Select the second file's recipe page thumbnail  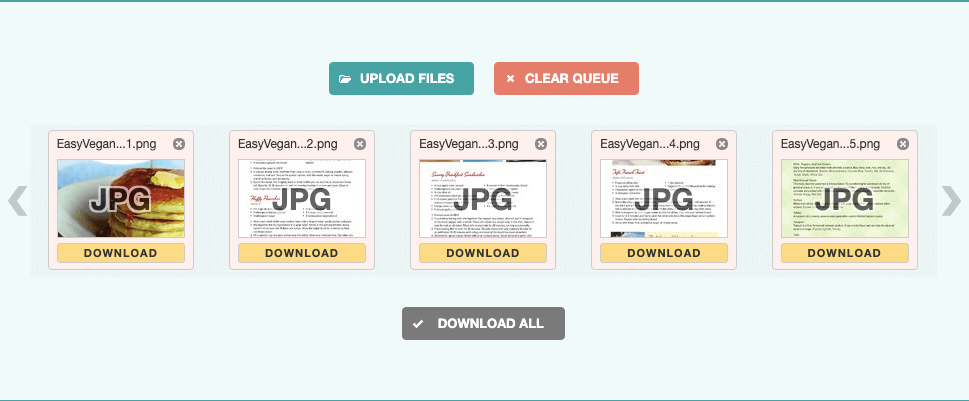pos(301,198)
